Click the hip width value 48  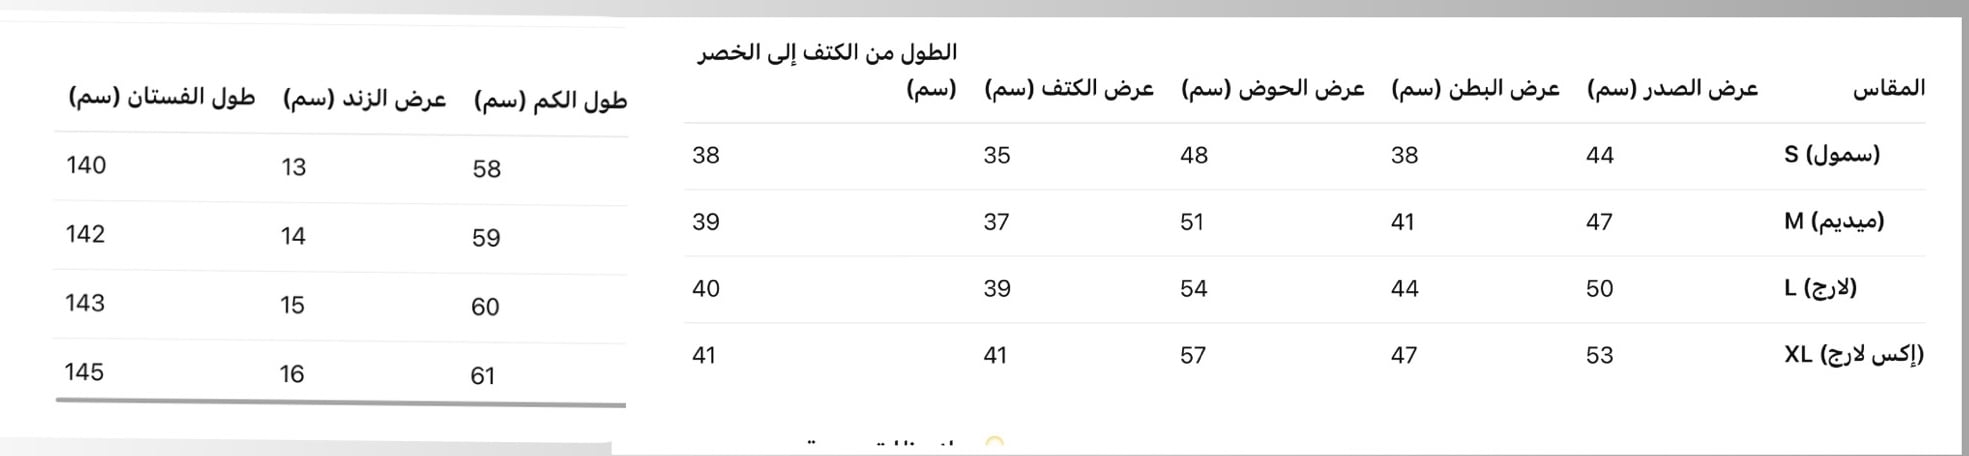pyautogui.click(x=1194, y=155)
